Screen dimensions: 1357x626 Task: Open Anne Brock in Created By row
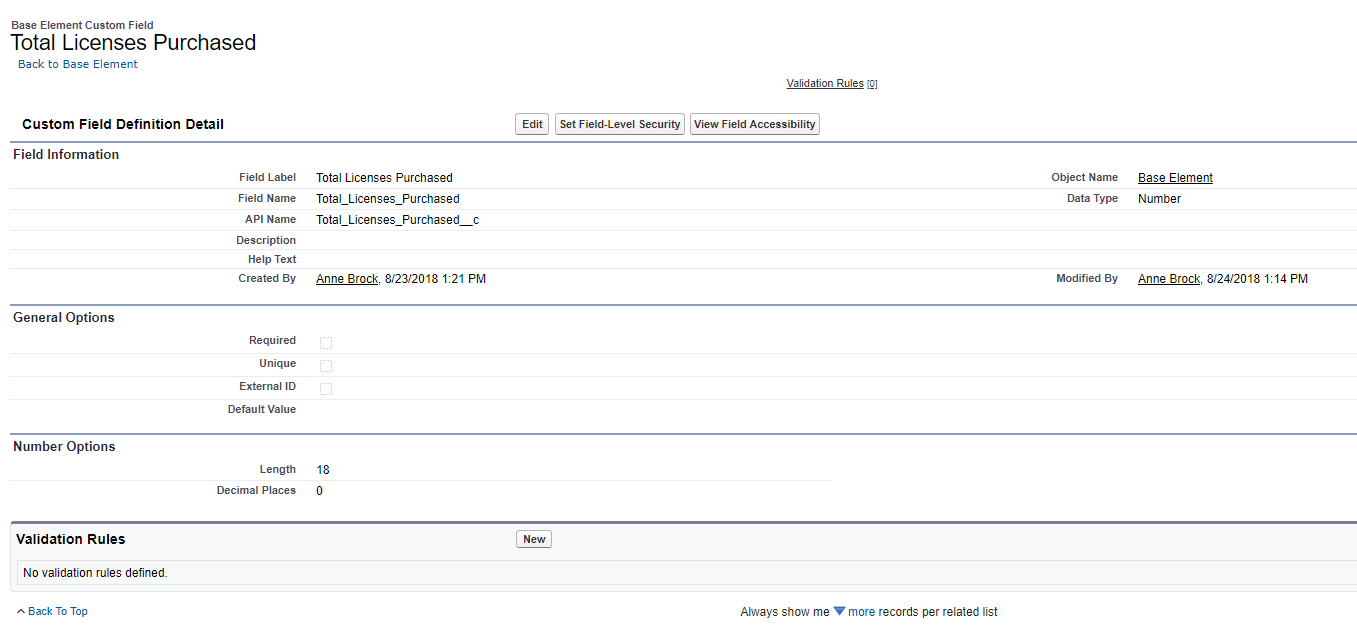[x=347, y=279]
